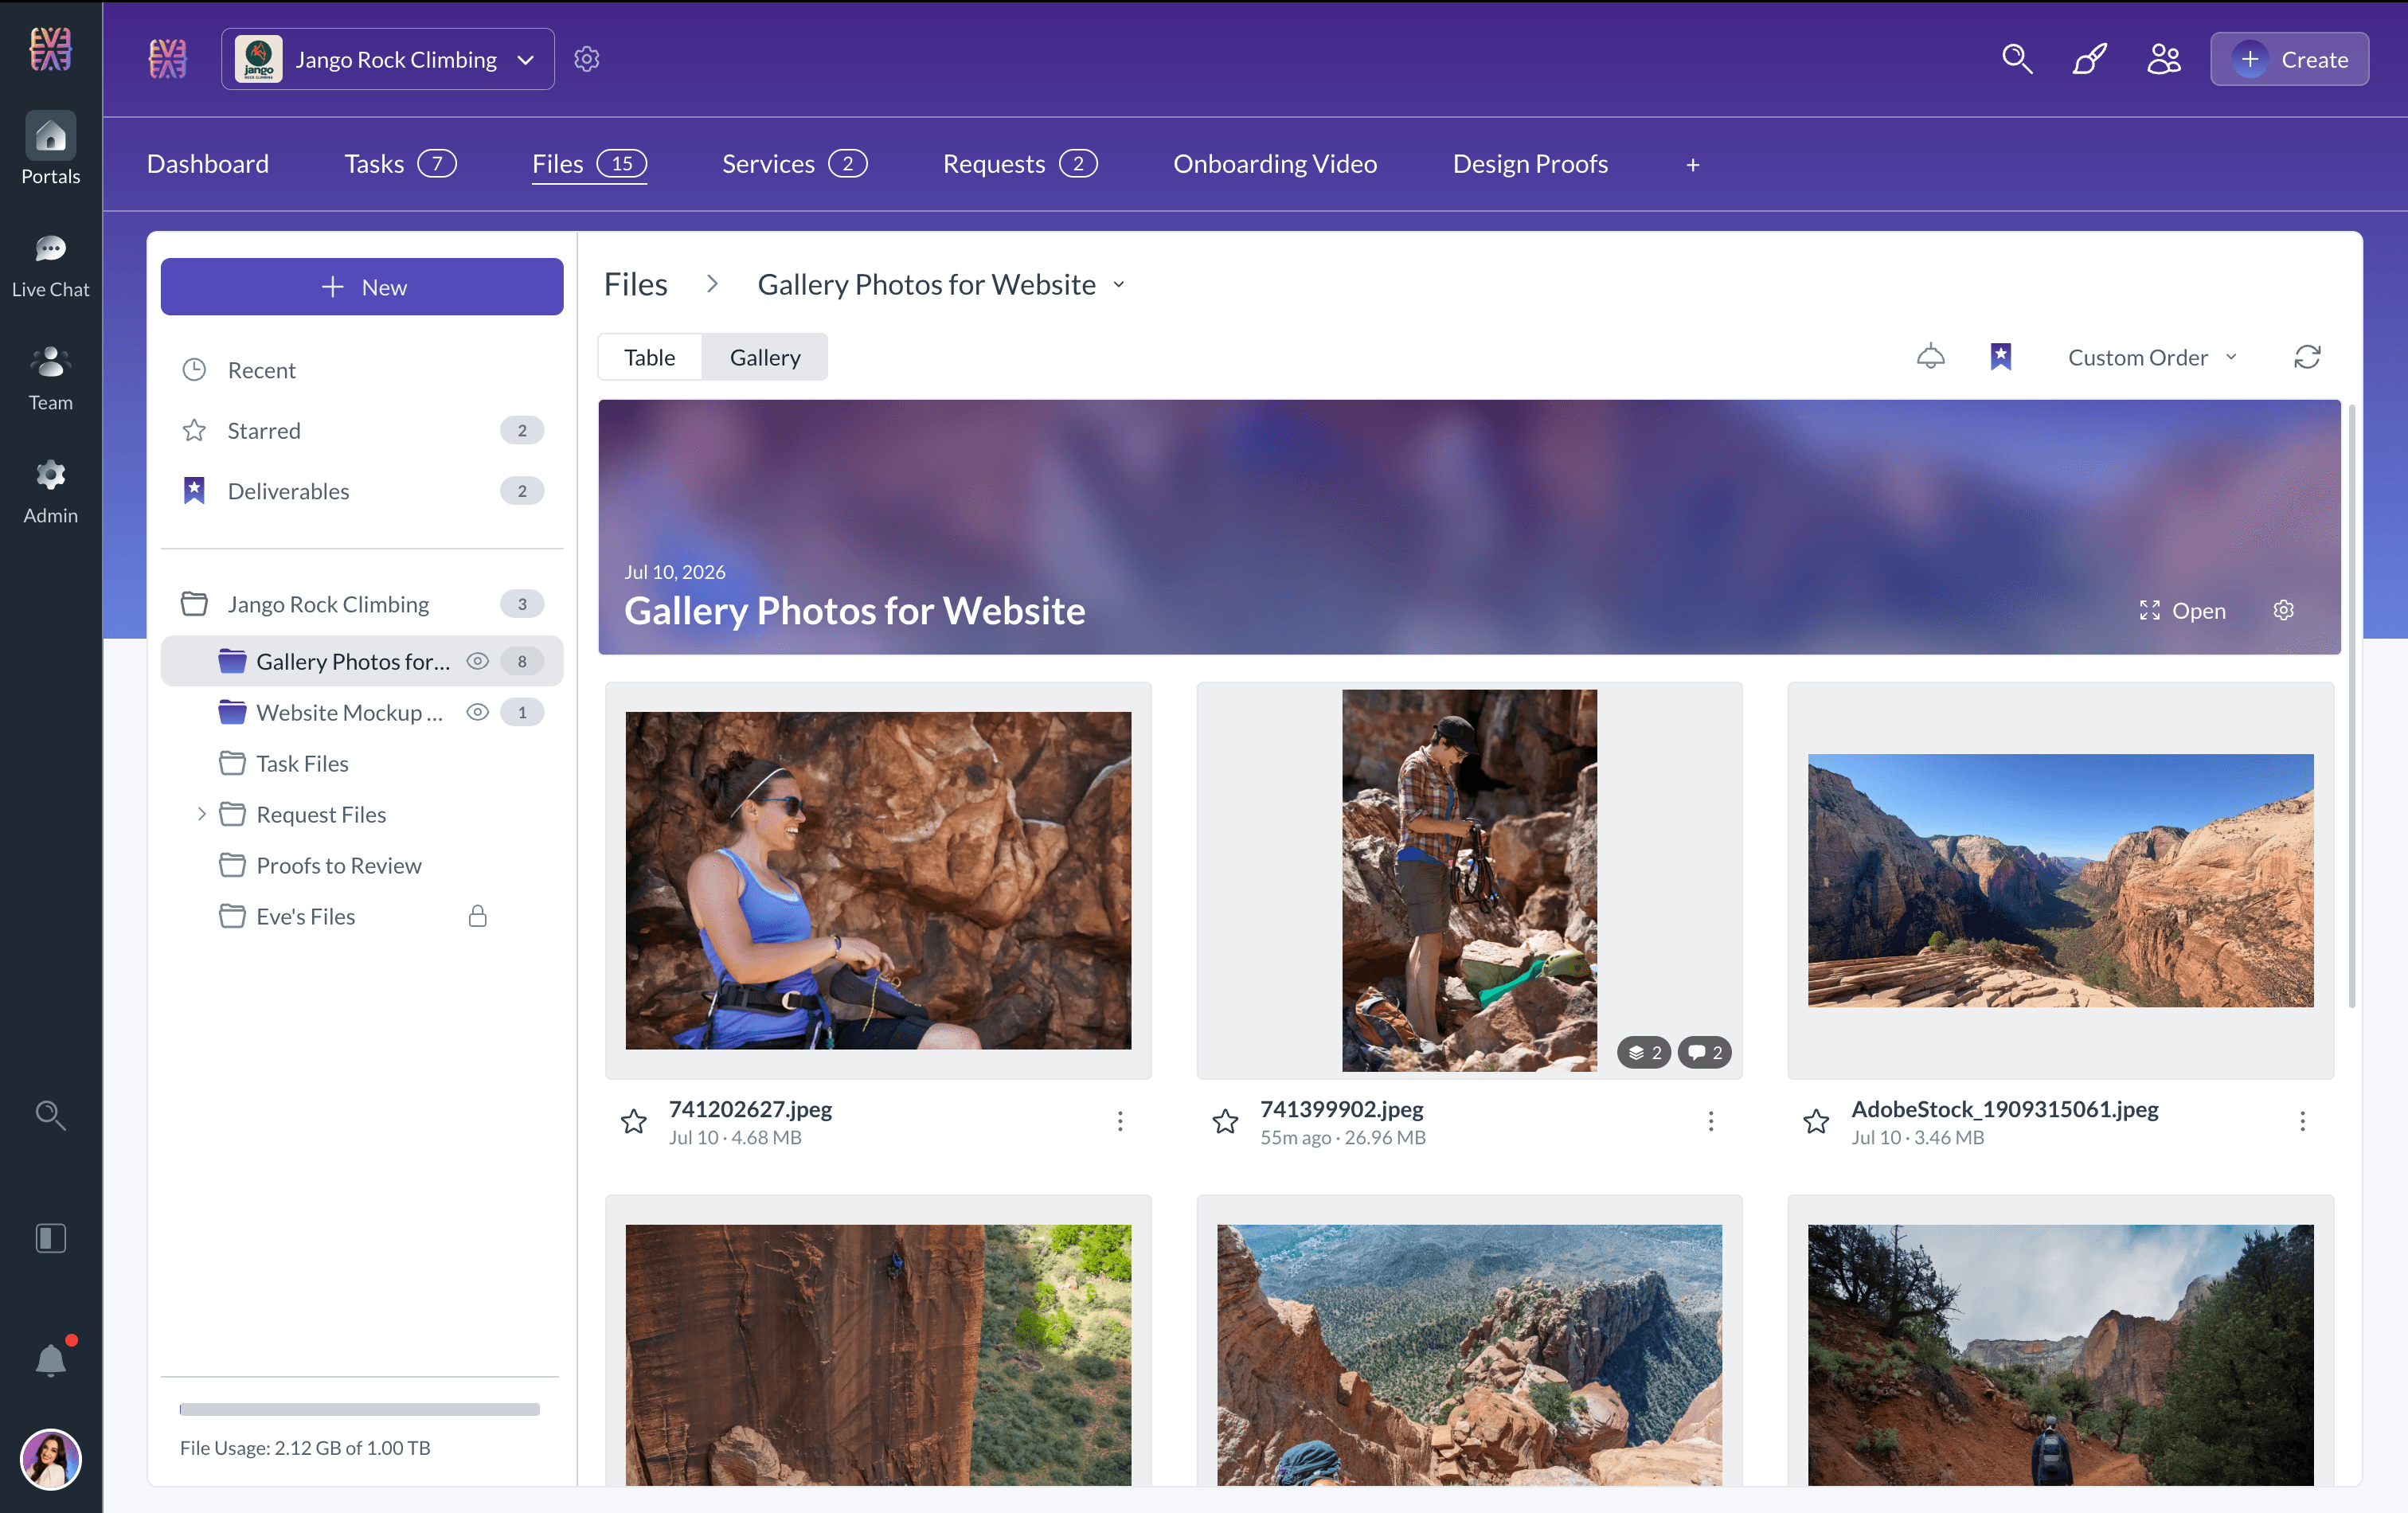Expand the Request Files folder

click(201, 814)
